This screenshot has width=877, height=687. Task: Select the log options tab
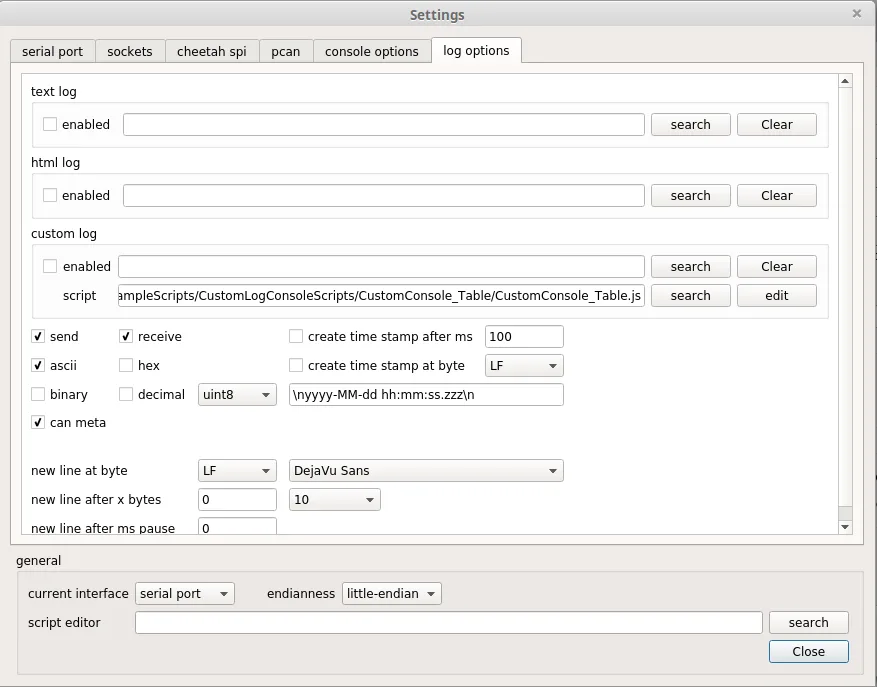tap(476, 50)
